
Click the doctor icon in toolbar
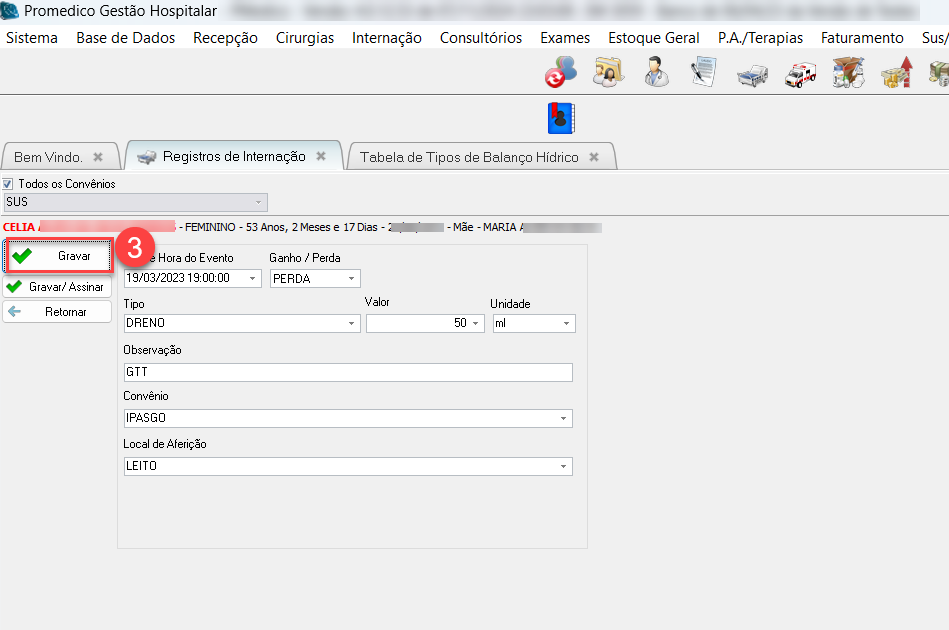click(656, 72)
